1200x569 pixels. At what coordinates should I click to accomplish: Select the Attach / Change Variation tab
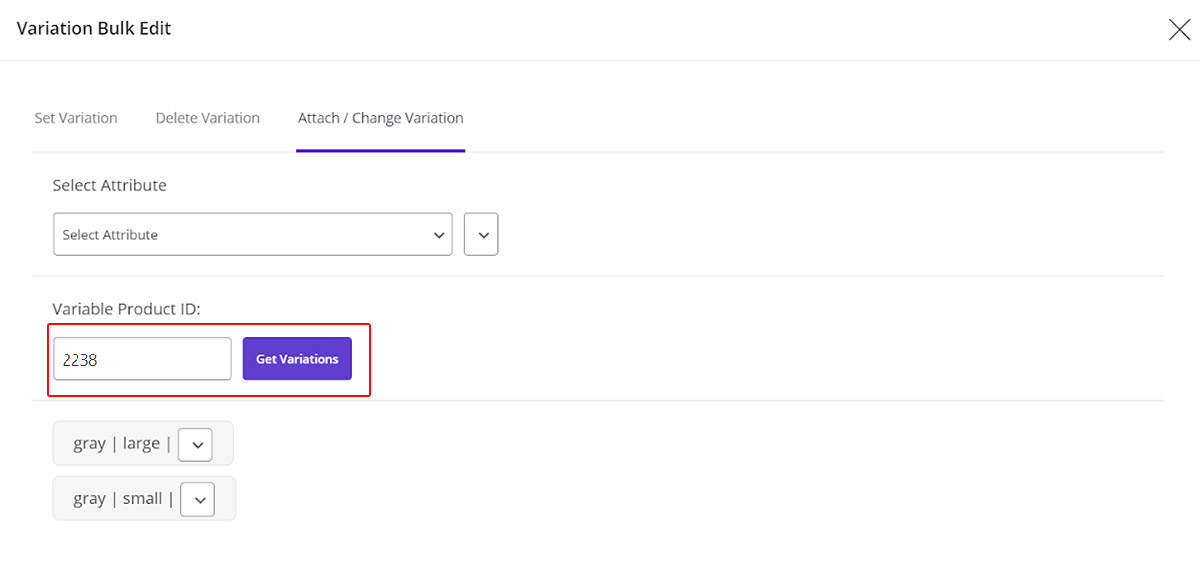[380, 118]
